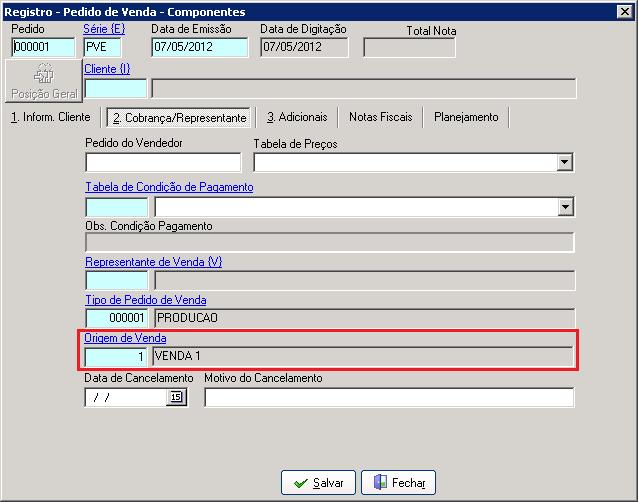Screen dimensions: 638x502
Task: Click the Data de Cancelamento date field
Action: (126, 397)
